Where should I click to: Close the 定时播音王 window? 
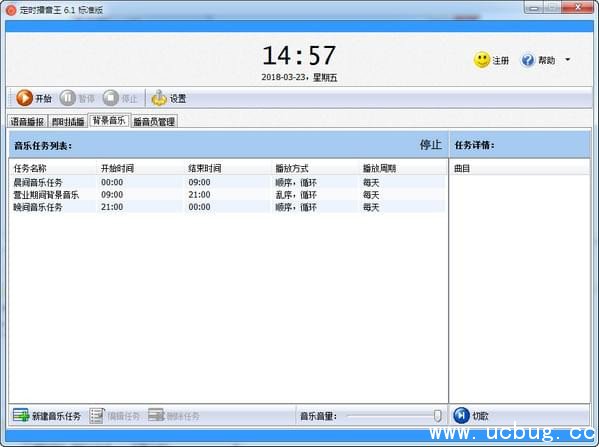pos(578,7)
